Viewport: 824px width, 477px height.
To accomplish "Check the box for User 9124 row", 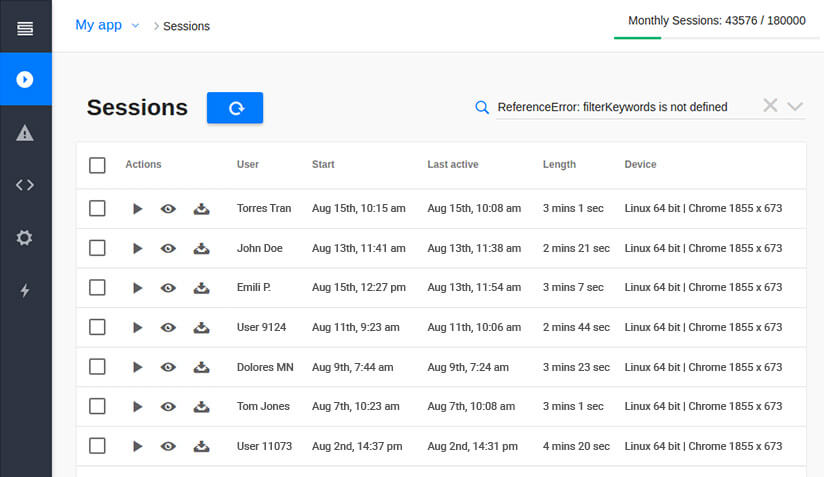I will point(97,327).
